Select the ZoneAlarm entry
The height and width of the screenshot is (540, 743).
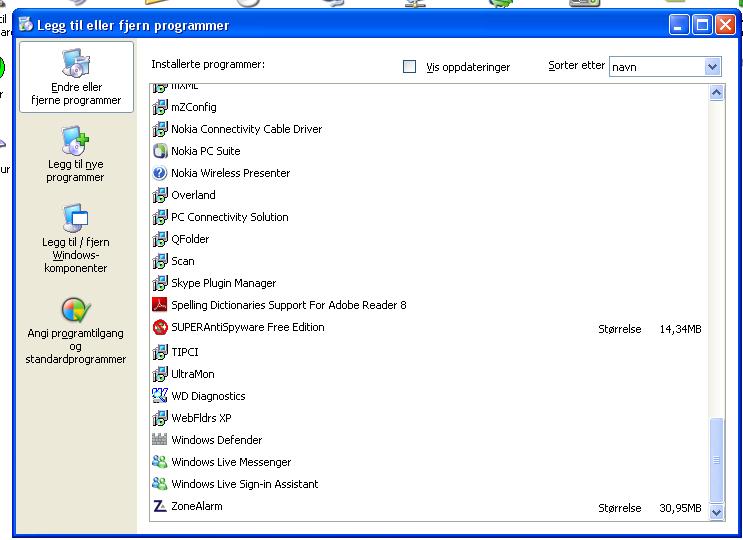[x=429, y=507]
